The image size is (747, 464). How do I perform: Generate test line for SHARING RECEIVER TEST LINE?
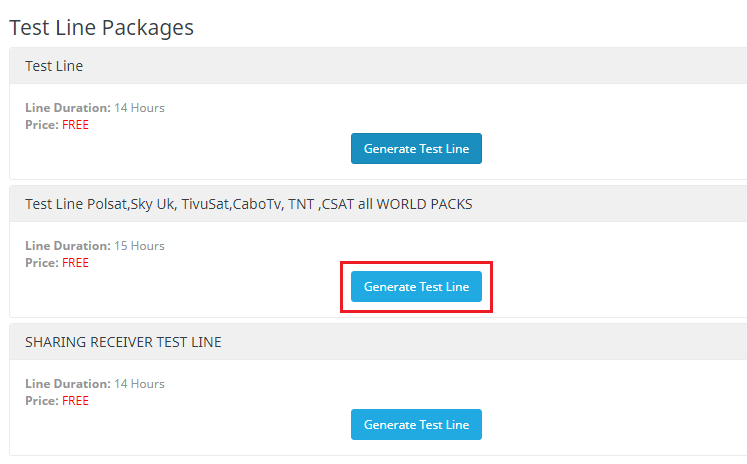416,424
